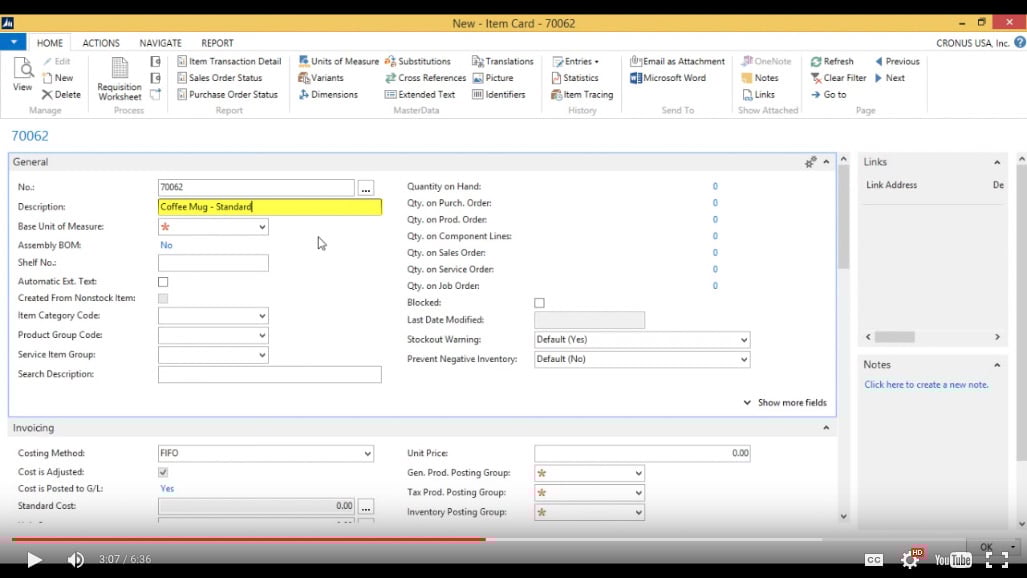
Task: Delete the current item card
Action: pos(62,94)
